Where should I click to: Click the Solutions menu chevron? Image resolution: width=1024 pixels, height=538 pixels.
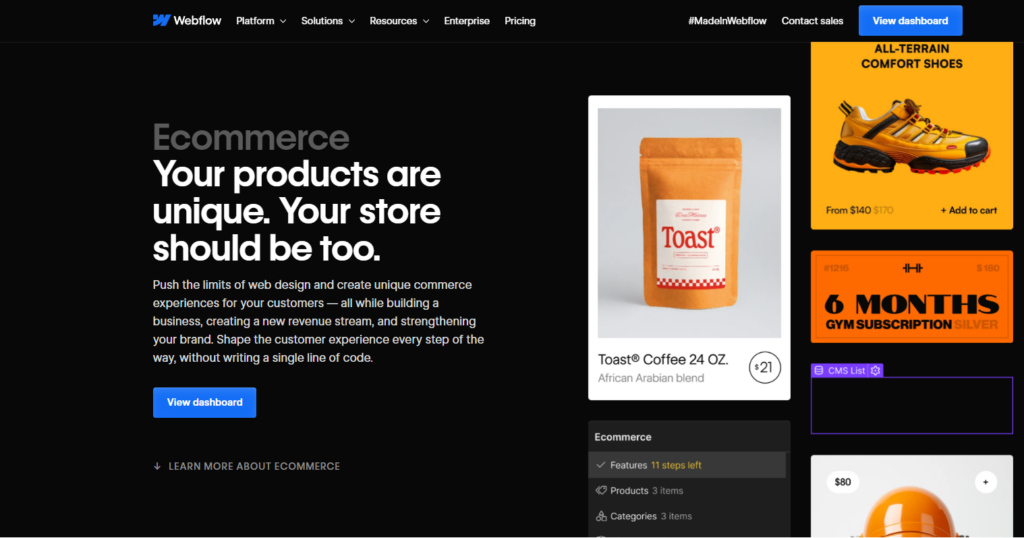click(x=351, y=22)
